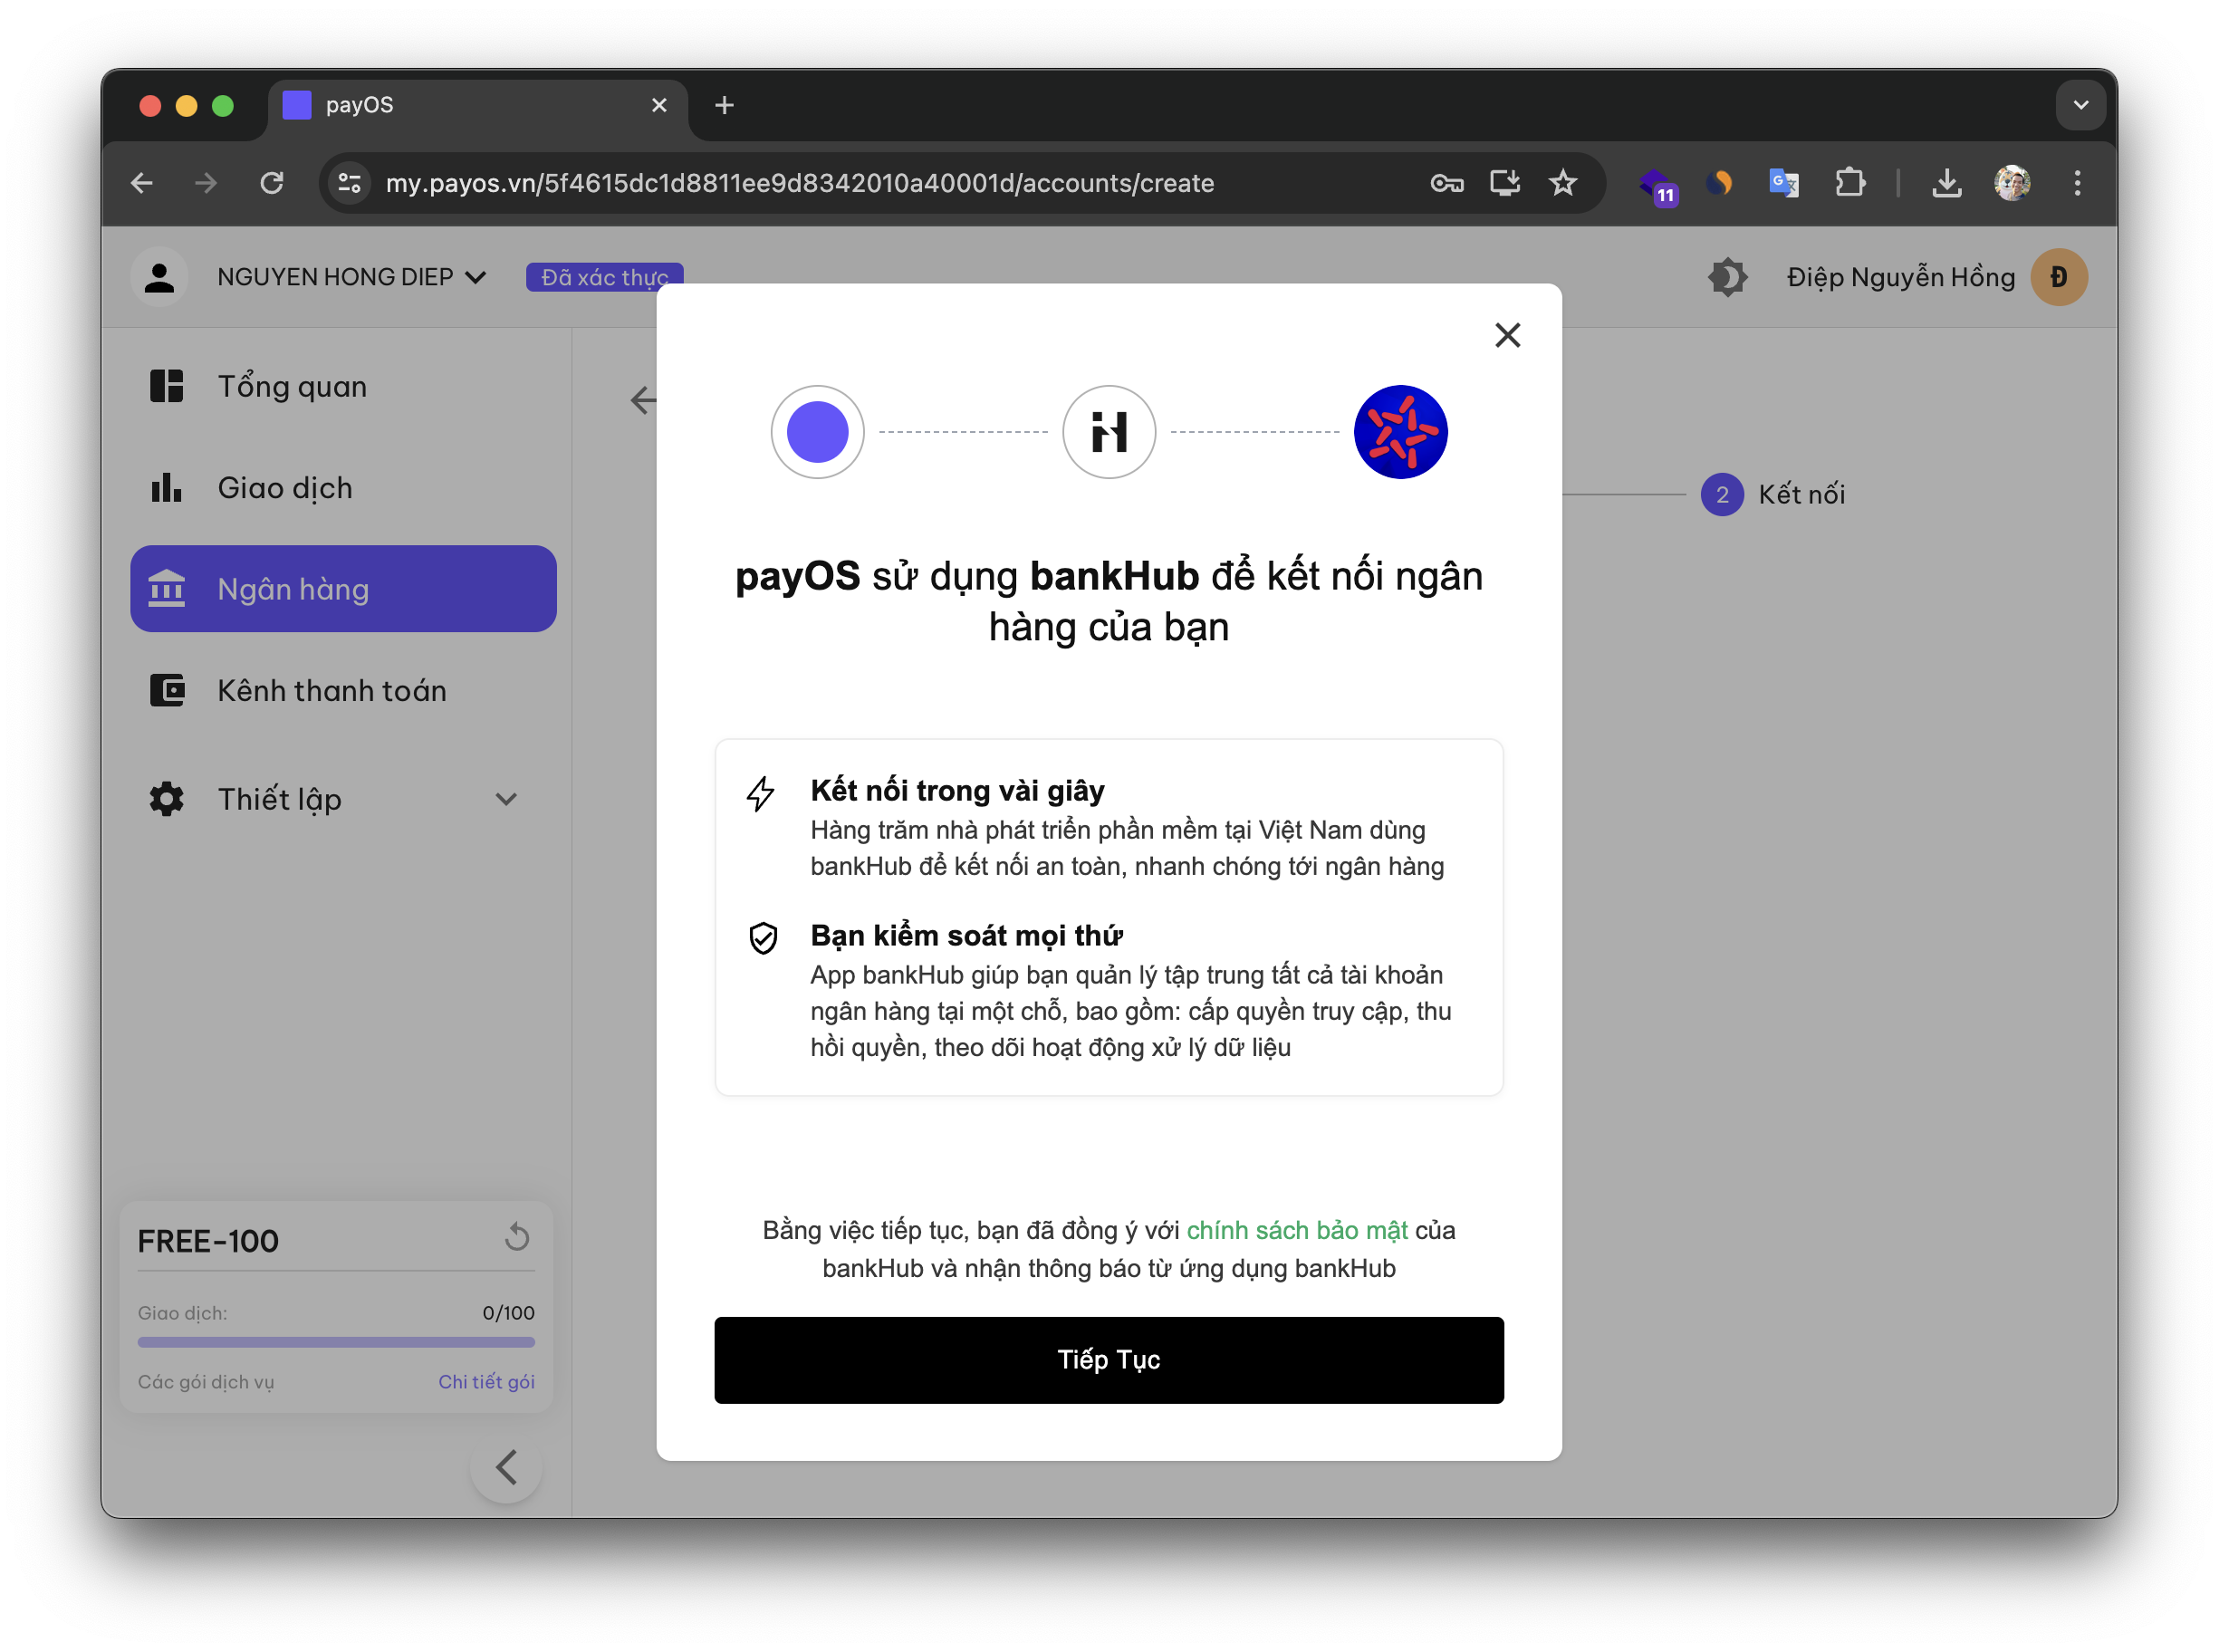
Task: Open the chính sách bảo mật link
Action: tap(1297, 1230)
